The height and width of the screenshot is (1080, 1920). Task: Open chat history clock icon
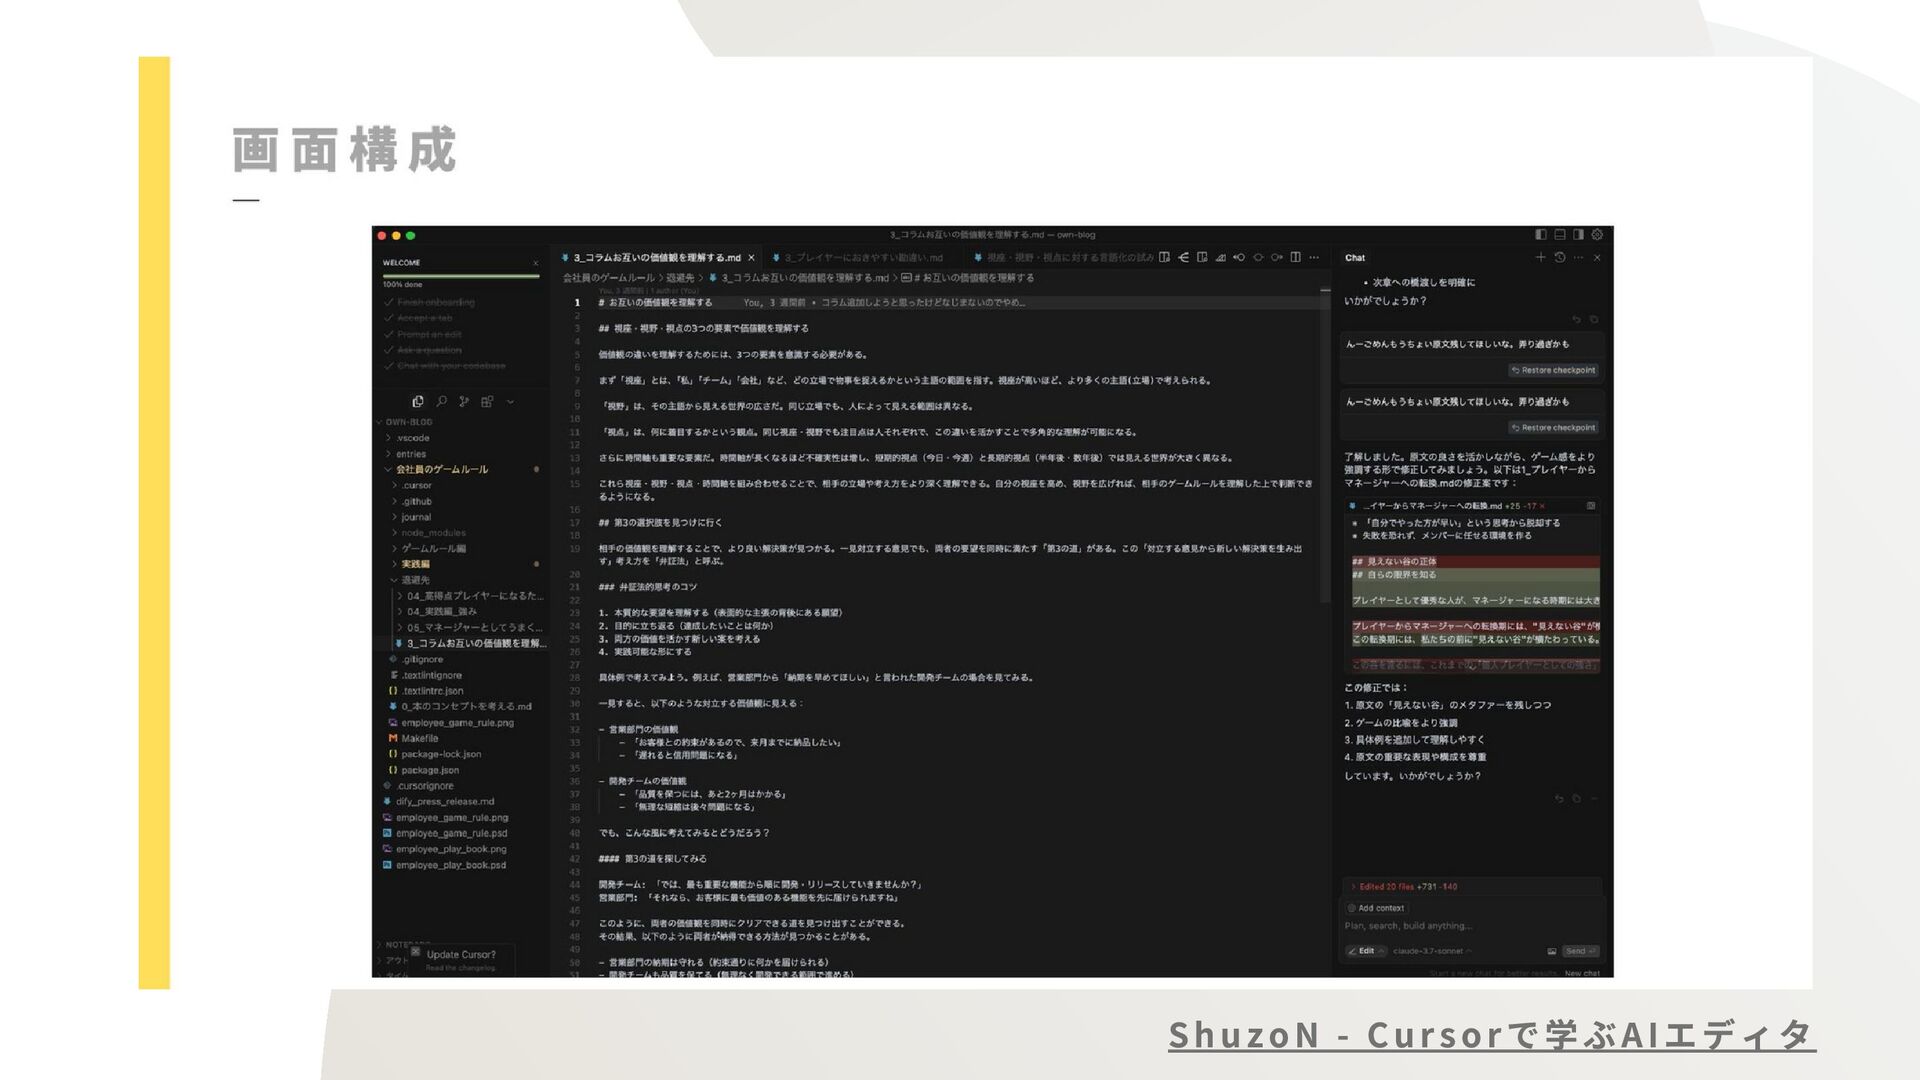[x=1559, y=258]
